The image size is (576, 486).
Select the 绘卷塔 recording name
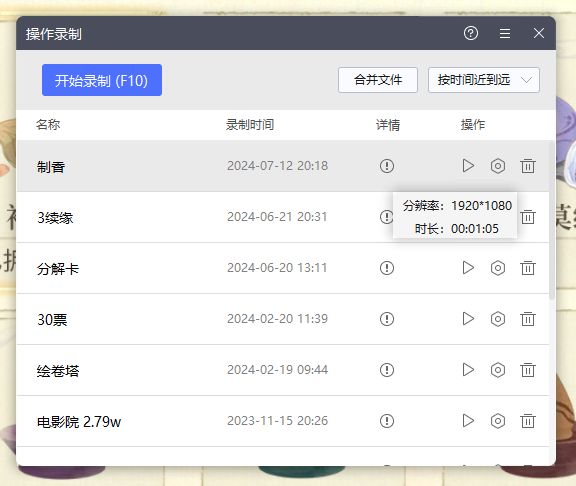[x=58, y=371]
